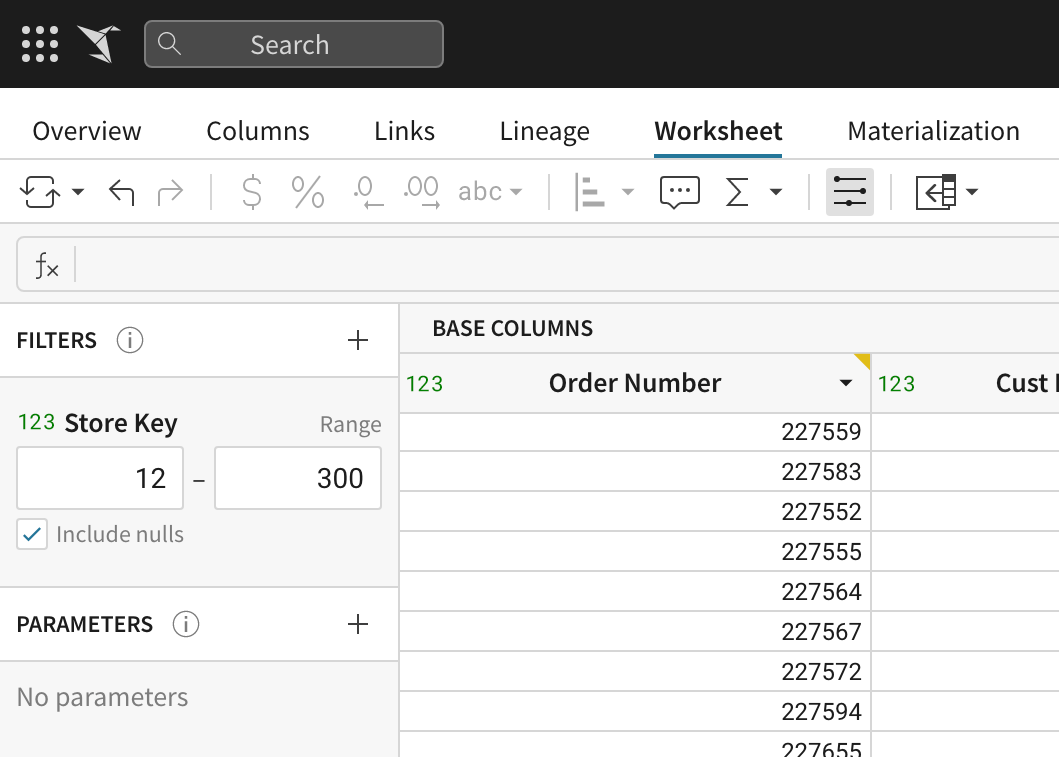Click the PARAMETERS info icon
The height and width of the screenshot is (757, 1059).
186,624
